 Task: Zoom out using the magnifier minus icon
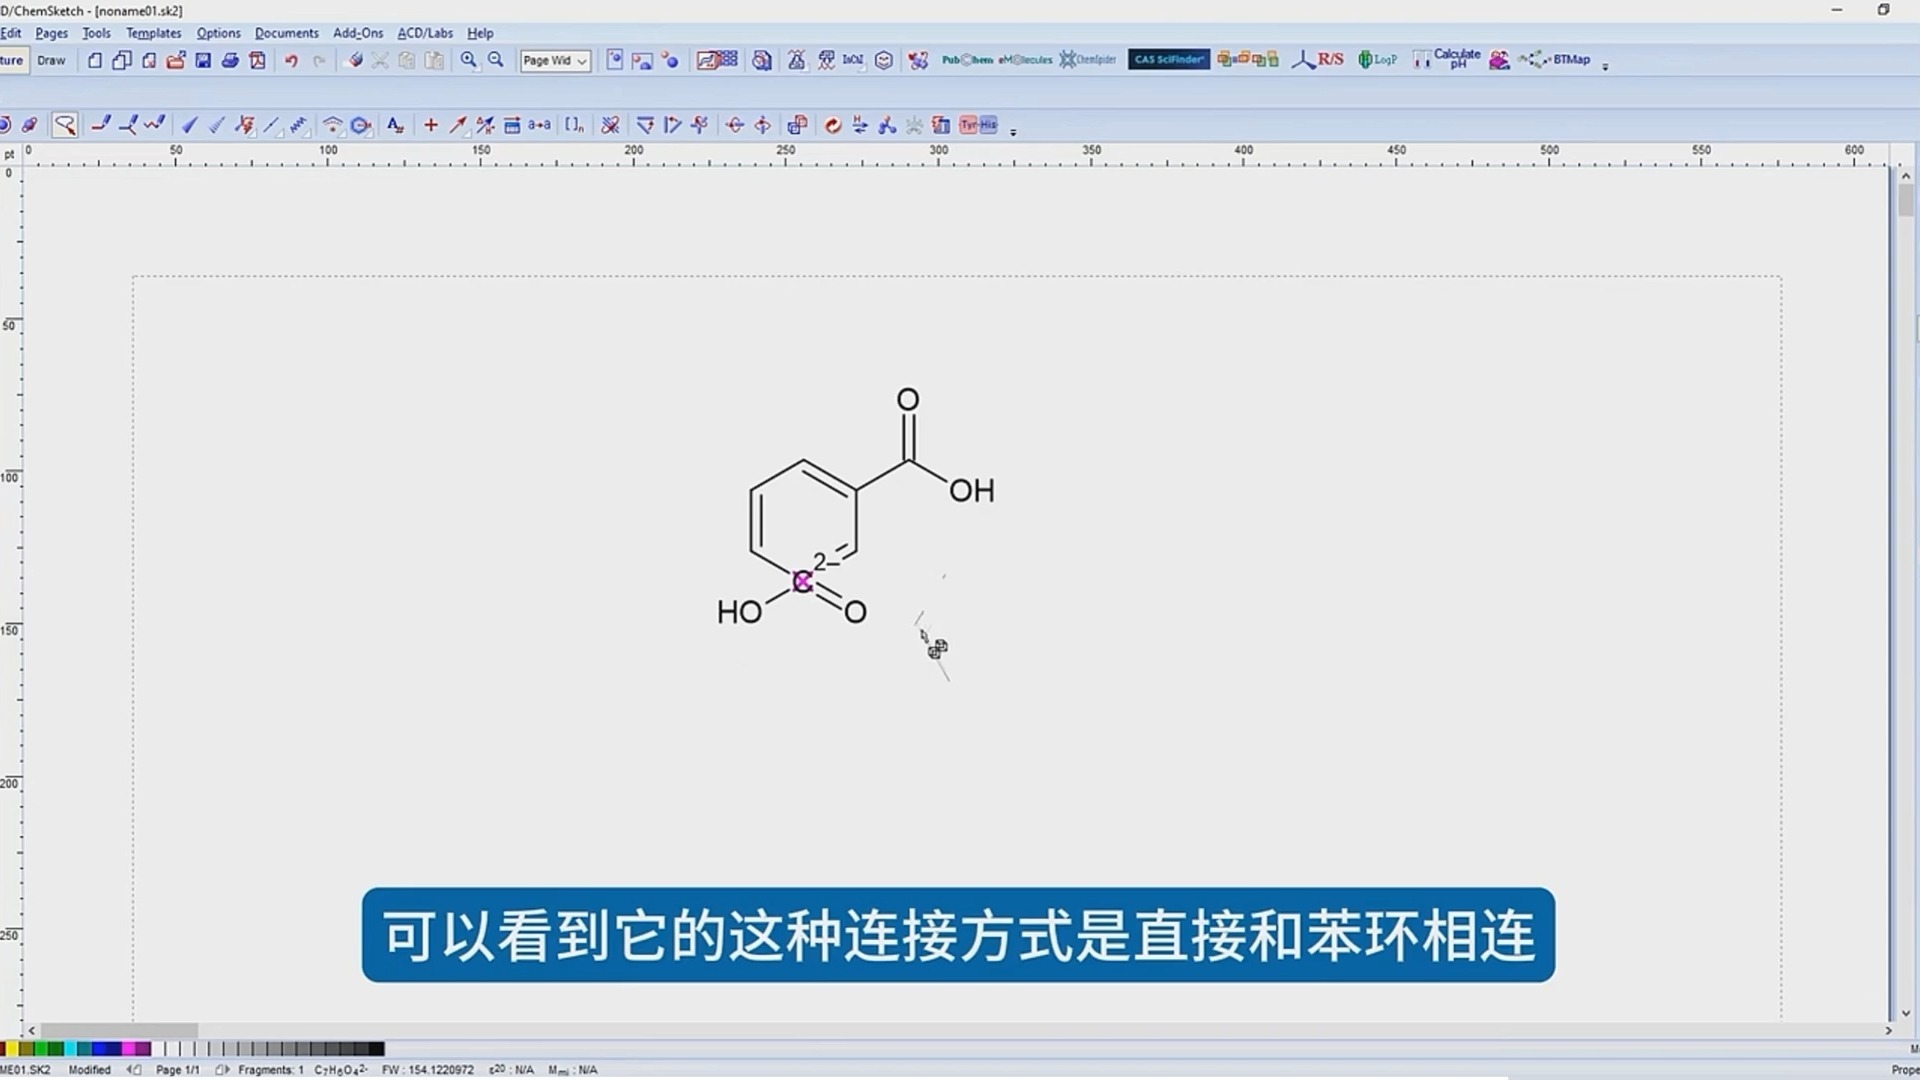(496, 60)
